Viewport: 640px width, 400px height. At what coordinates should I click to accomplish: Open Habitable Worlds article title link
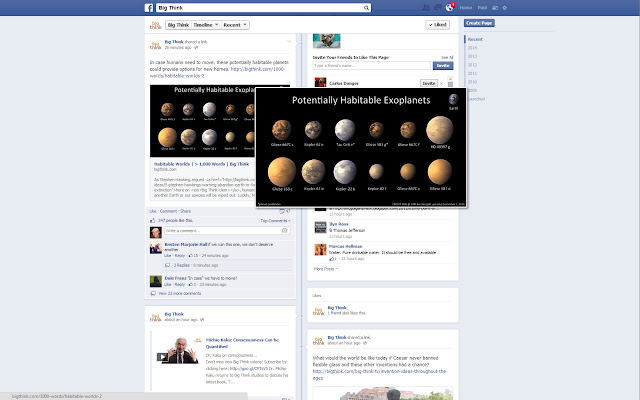point(202,164)
